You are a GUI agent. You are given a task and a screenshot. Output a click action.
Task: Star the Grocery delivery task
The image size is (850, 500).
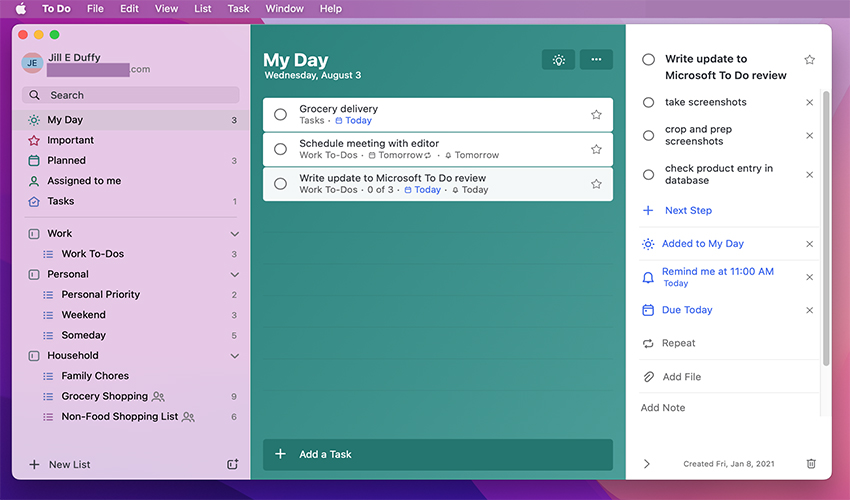tap(596, 115)
